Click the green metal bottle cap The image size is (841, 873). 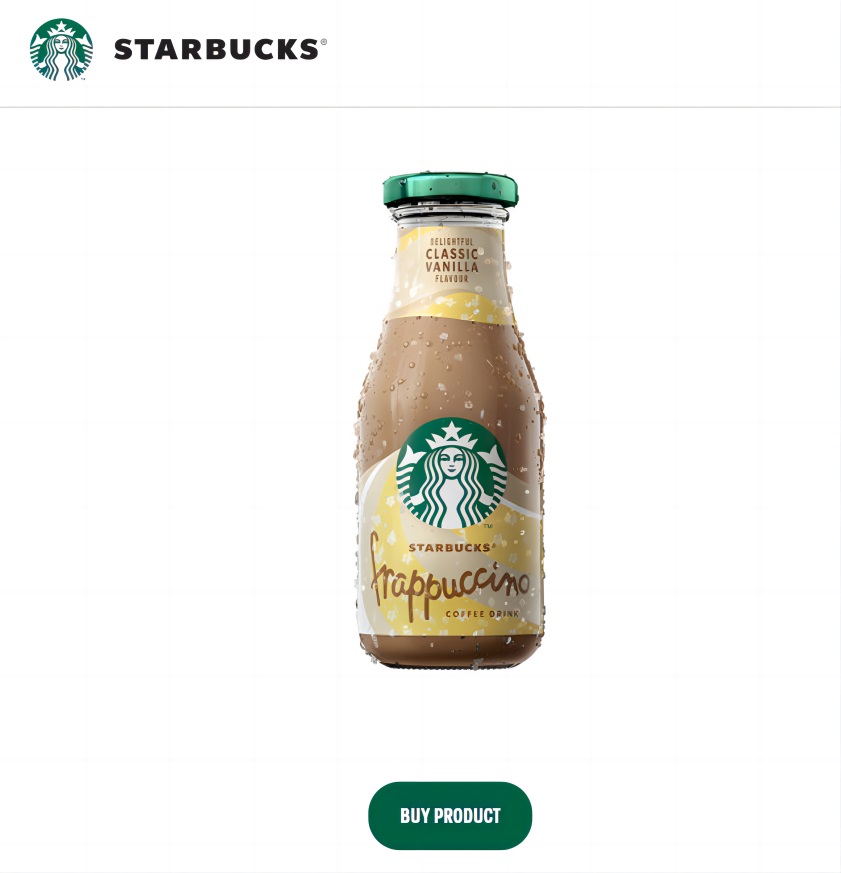coord(450,189)
